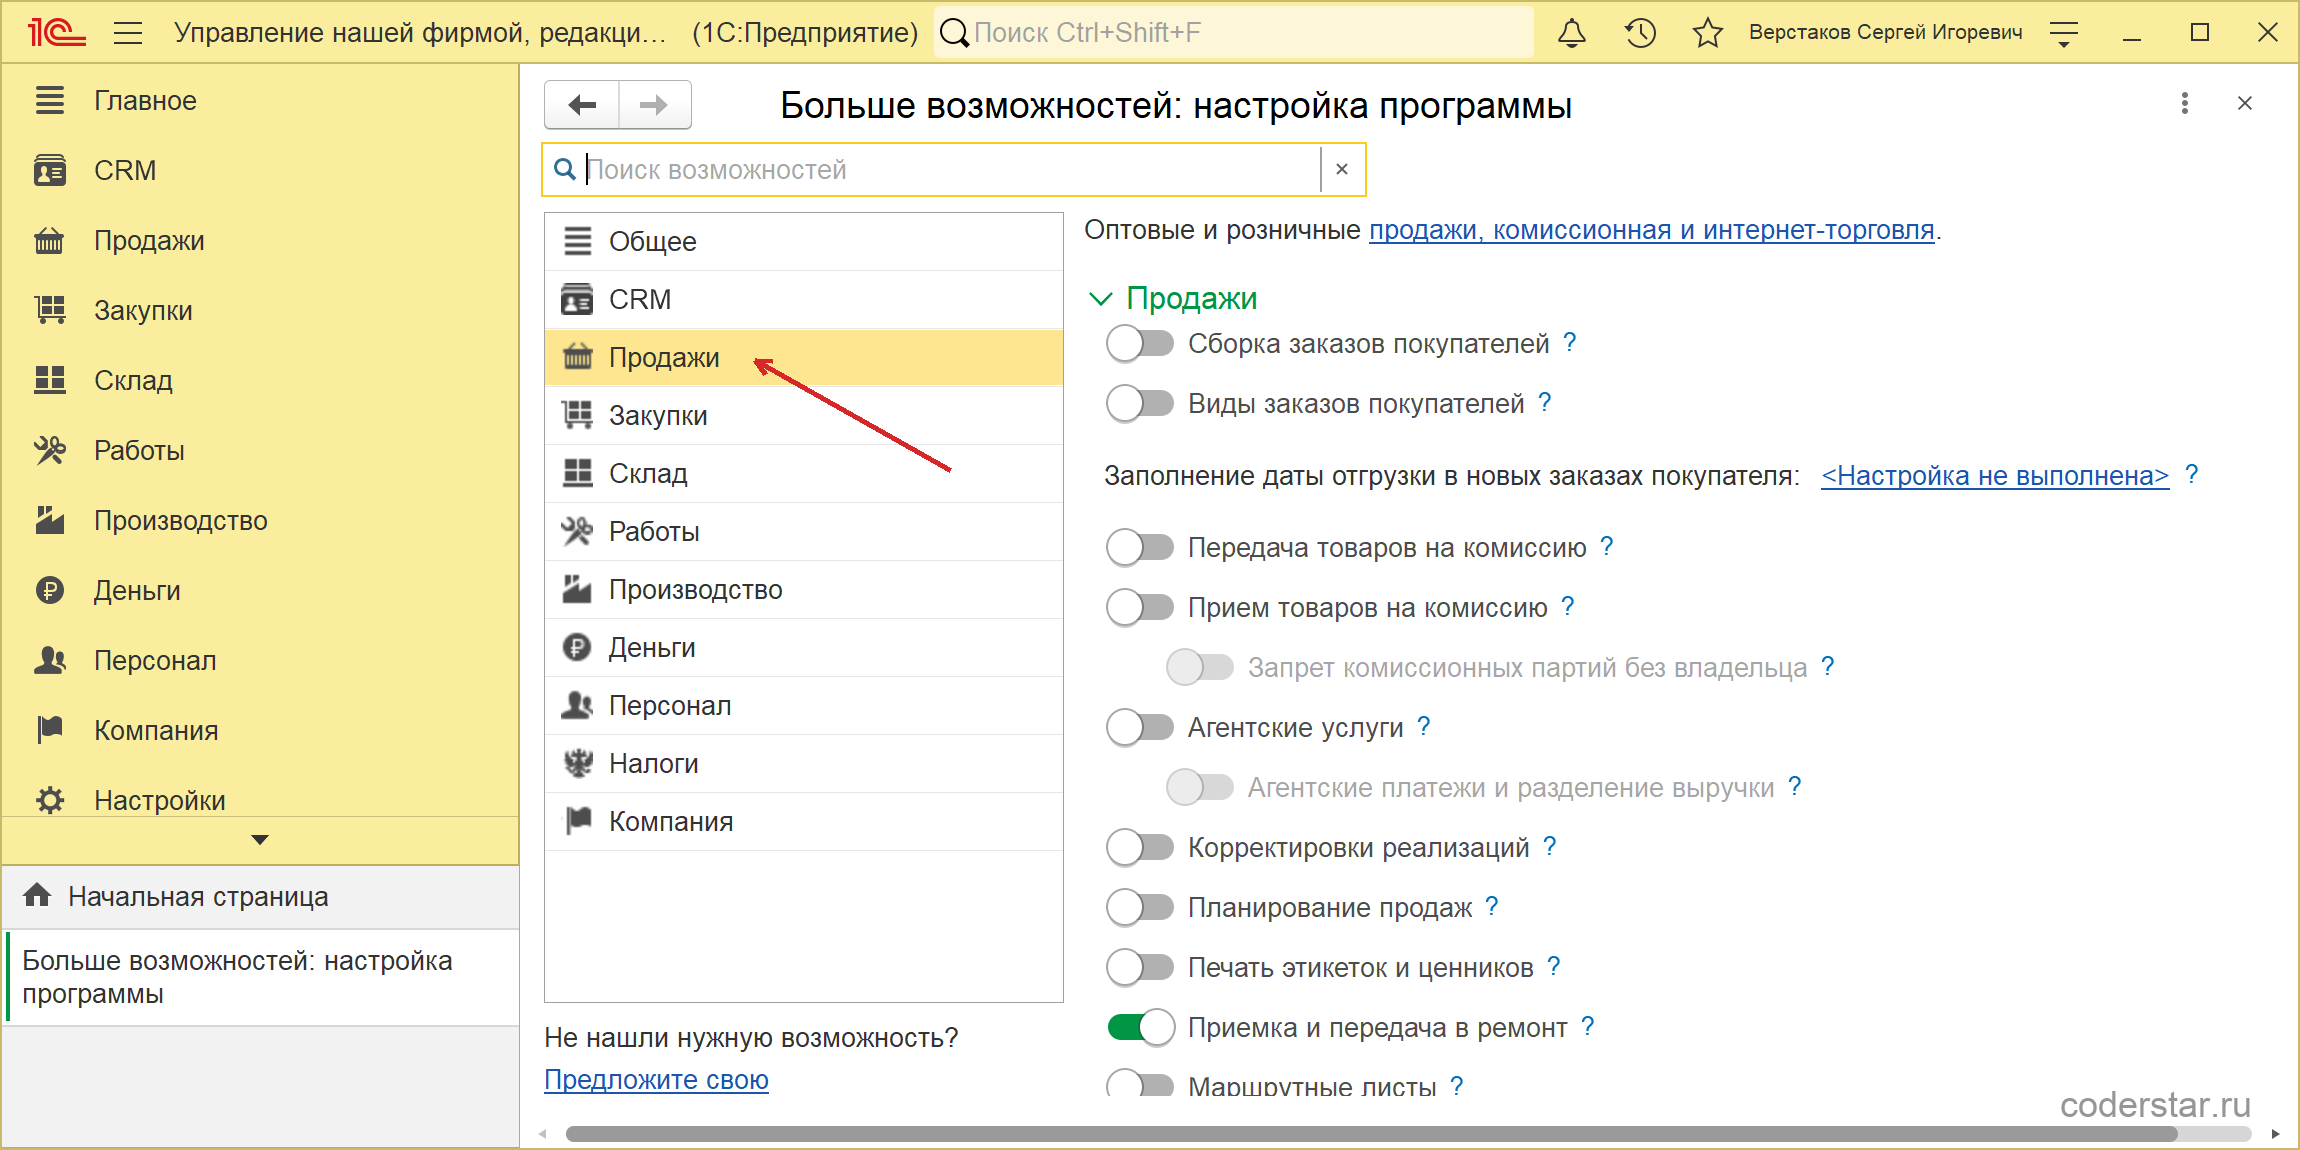Viewport: 2300px width, 1150px height.
Task: Open Работы section in the left sidebar
Action: pos(260,451)
